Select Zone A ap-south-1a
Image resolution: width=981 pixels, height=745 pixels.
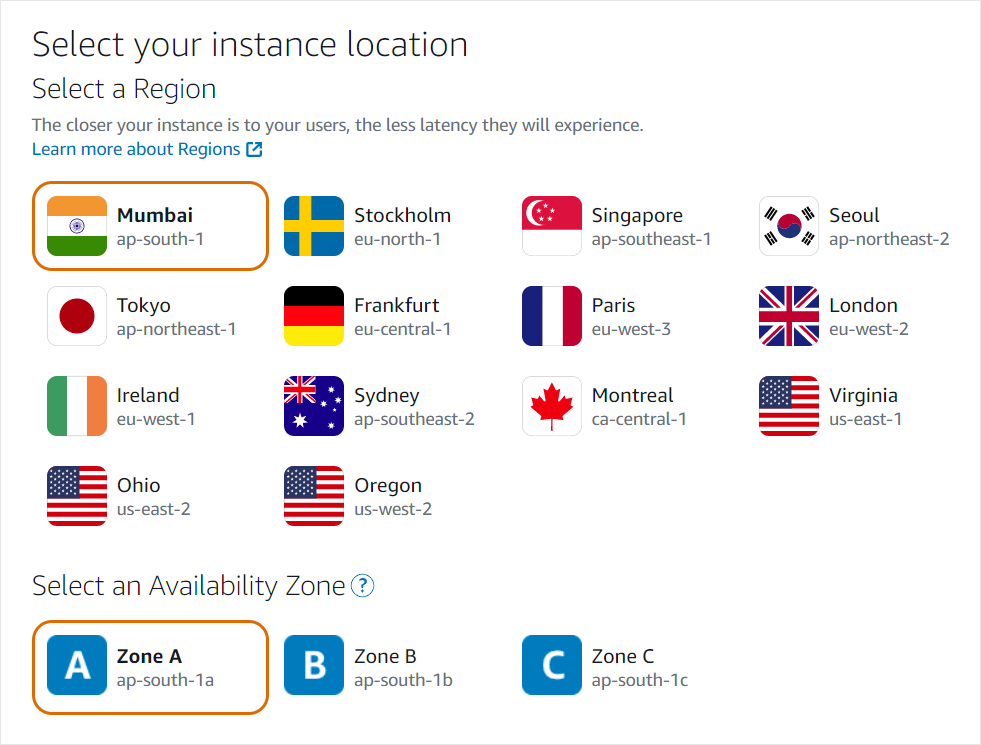(150, 667)
